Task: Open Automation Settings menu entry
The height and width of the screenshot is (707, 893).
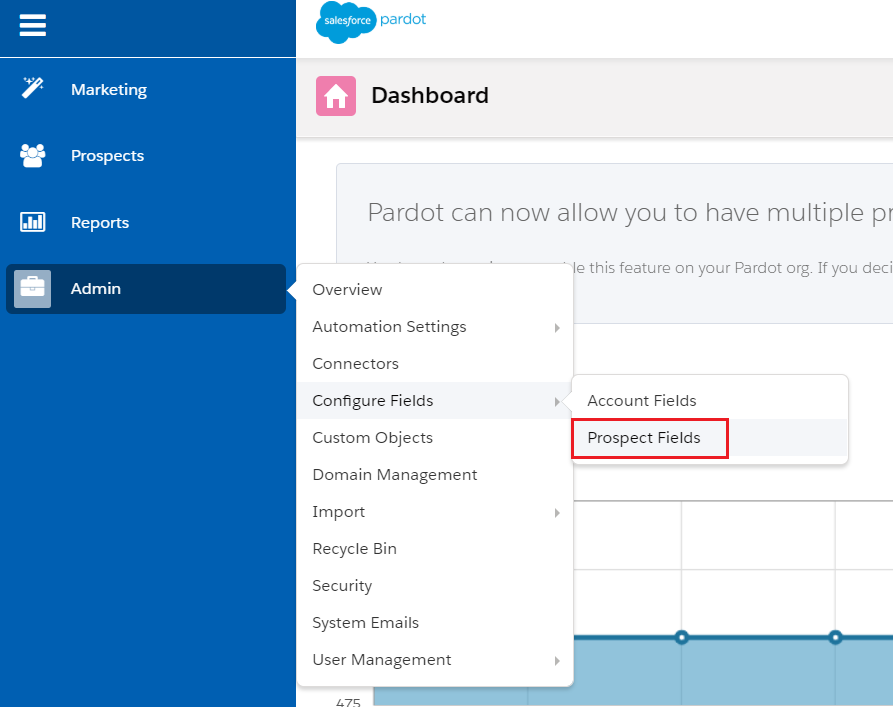Action: pos(435,326)
